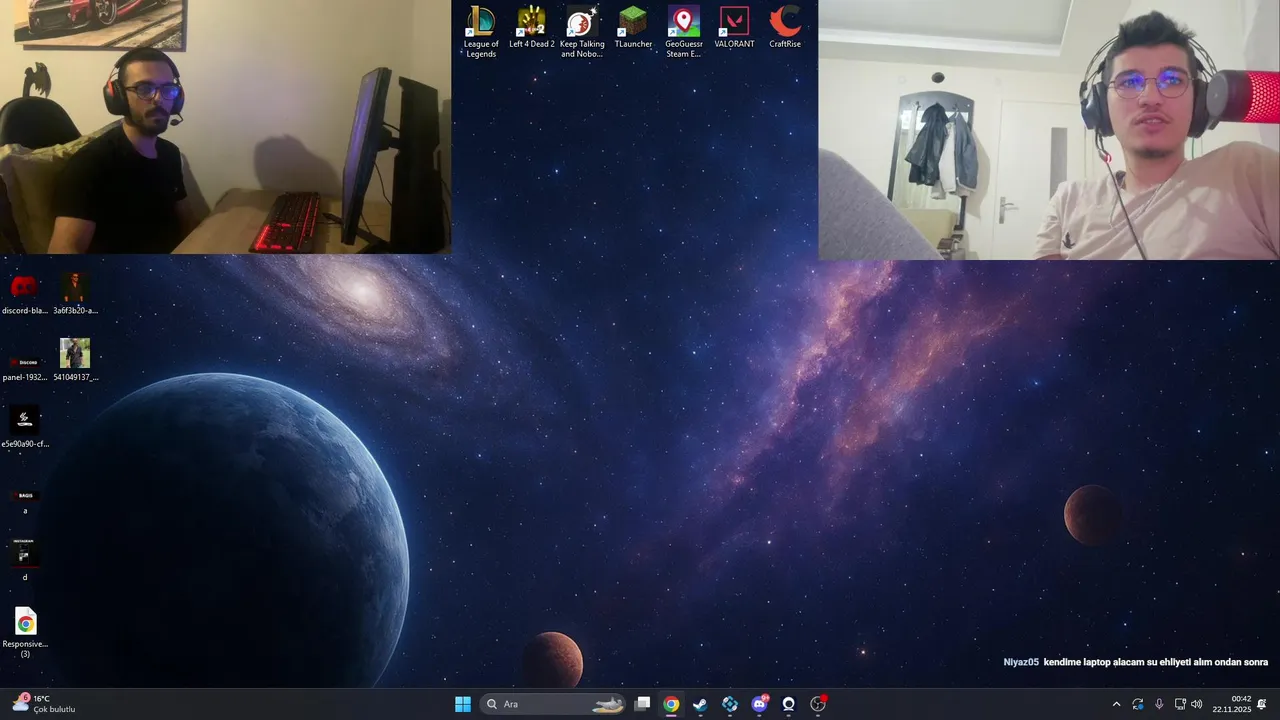
Task: Open the clock showing 00:42 22.11.2025
Action: (1232, 704)
